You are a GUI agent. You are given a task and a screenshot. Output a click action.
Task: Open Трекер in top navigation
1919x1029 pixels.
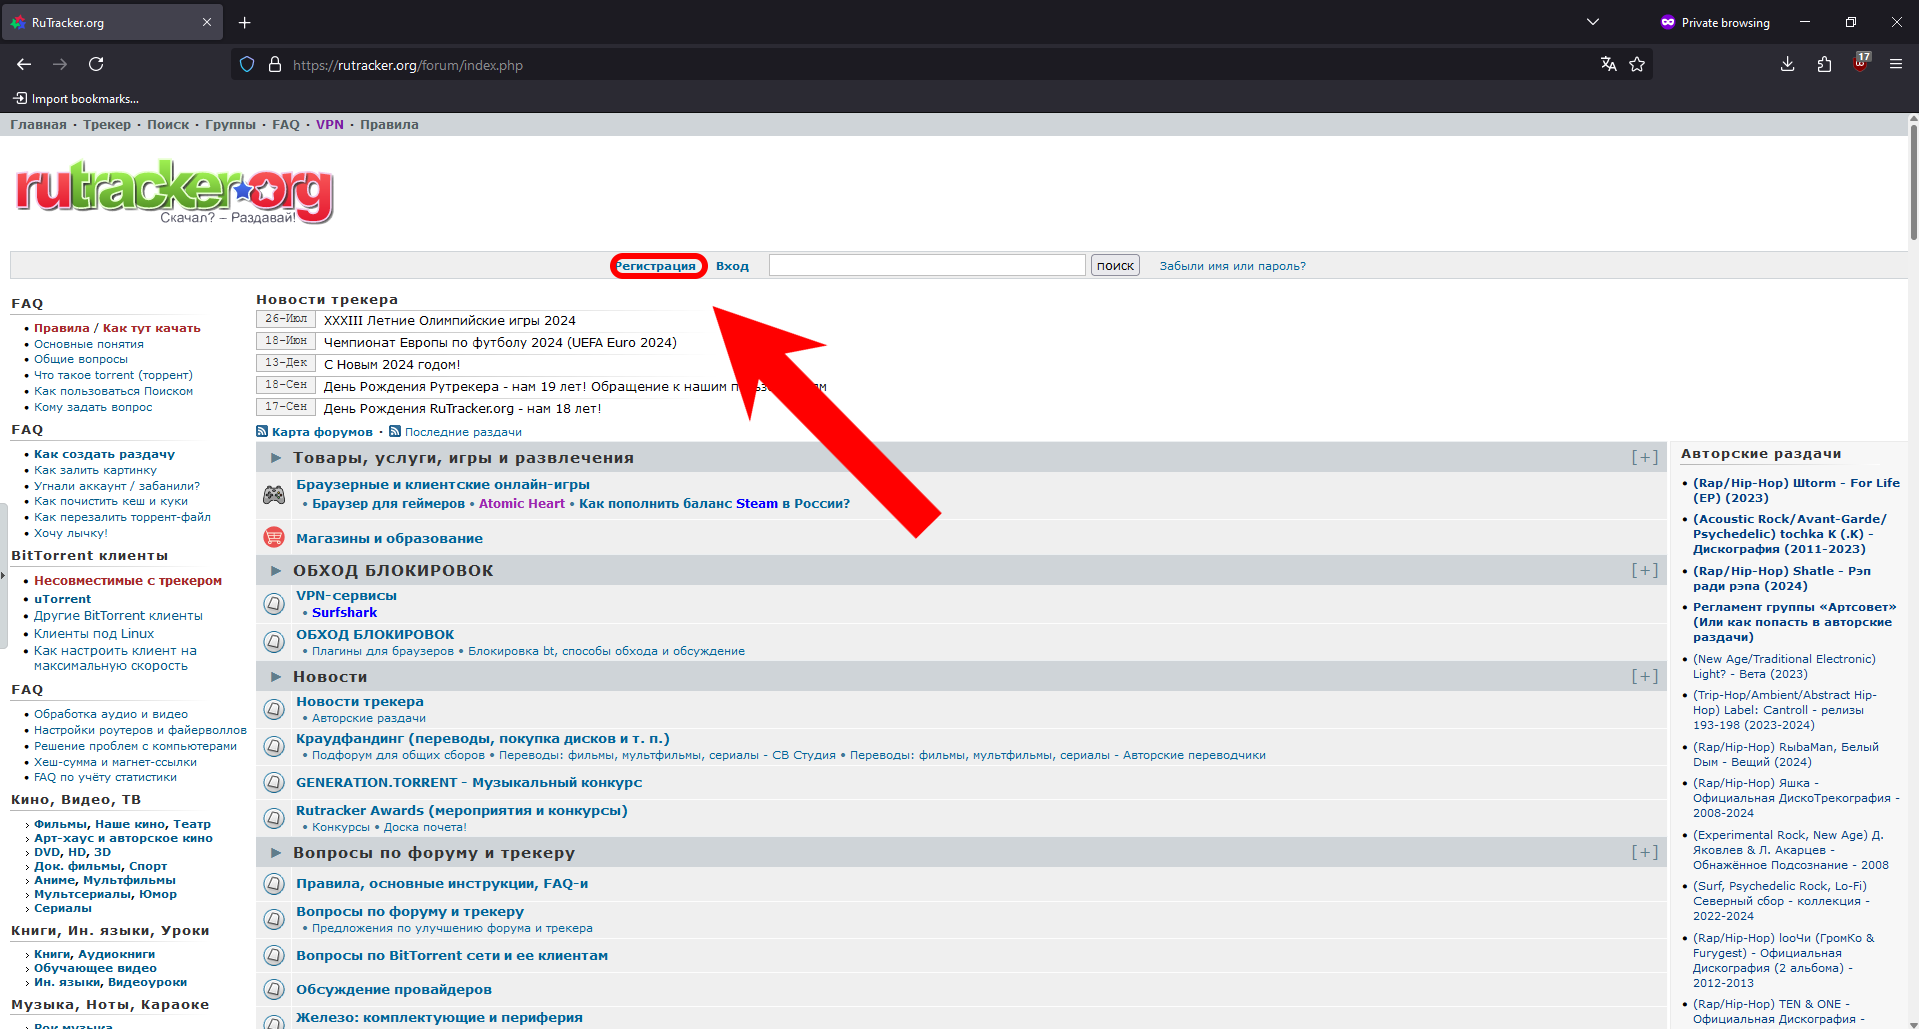click(x=107, y=125)
